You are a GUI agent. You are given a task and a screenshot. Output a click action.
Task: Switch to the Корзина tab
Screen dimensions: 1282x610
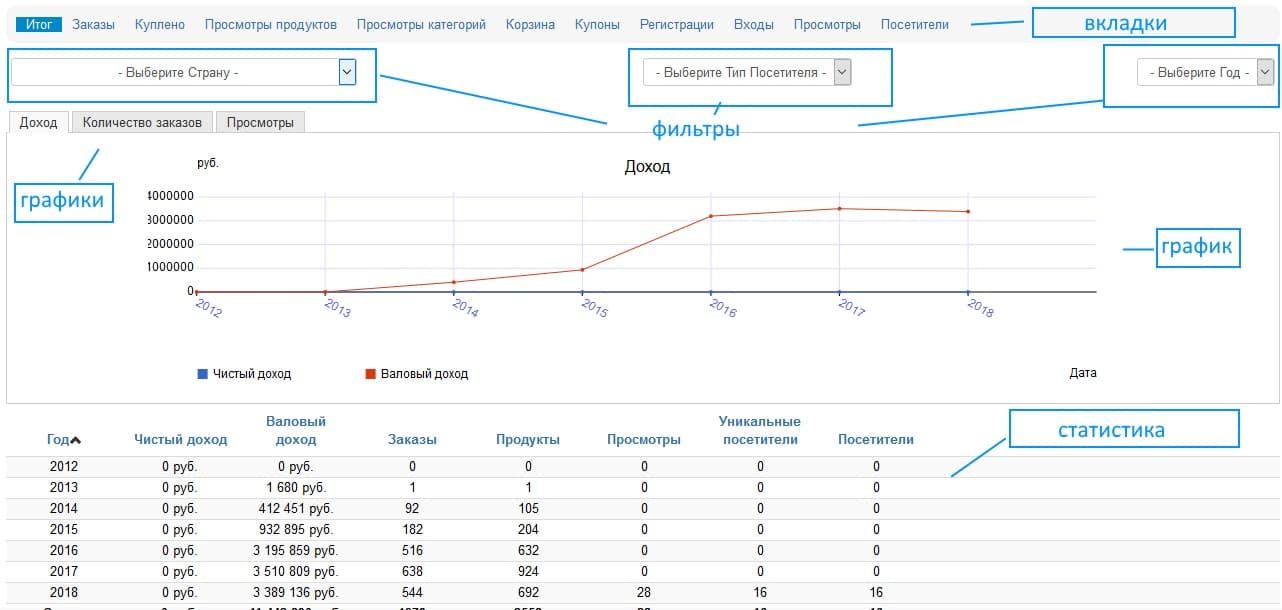(530, 24)
